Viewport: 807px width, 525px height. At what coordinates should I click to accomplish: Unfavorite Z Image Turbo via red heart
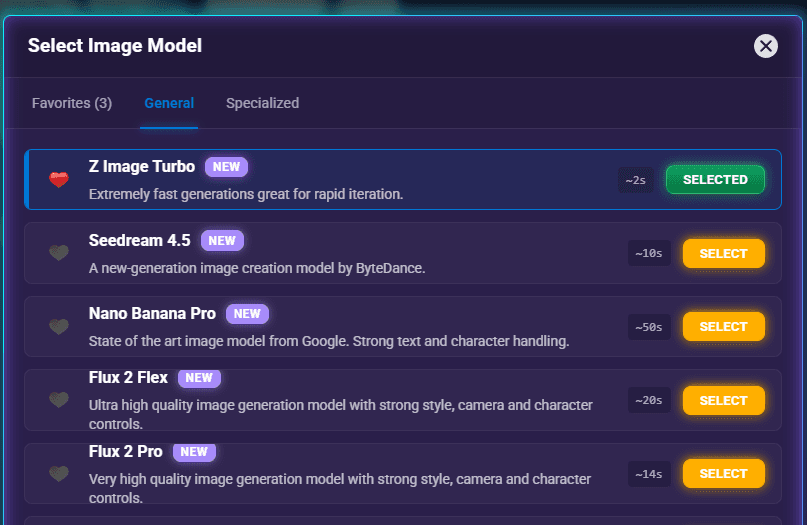pos(59,179)
